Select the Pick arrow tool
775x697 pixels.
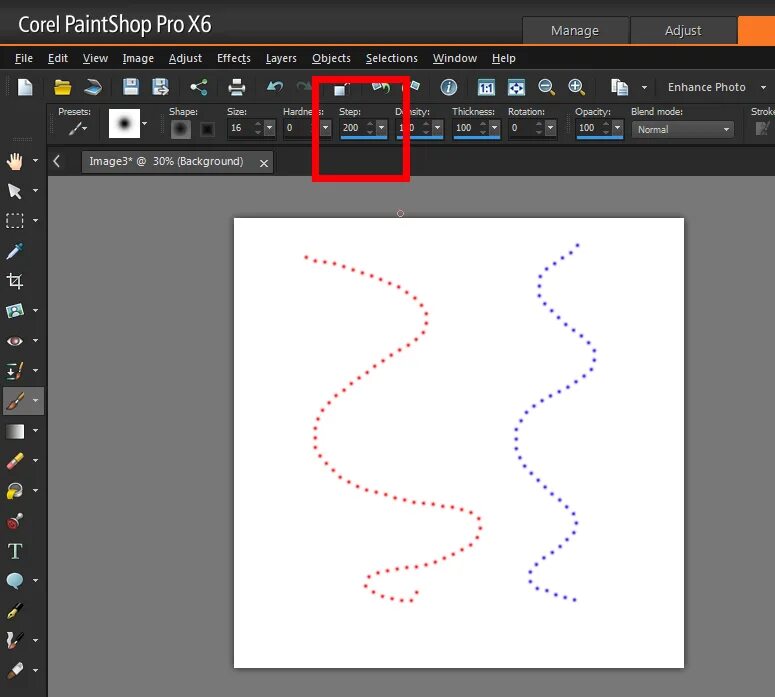pos(14,191)
